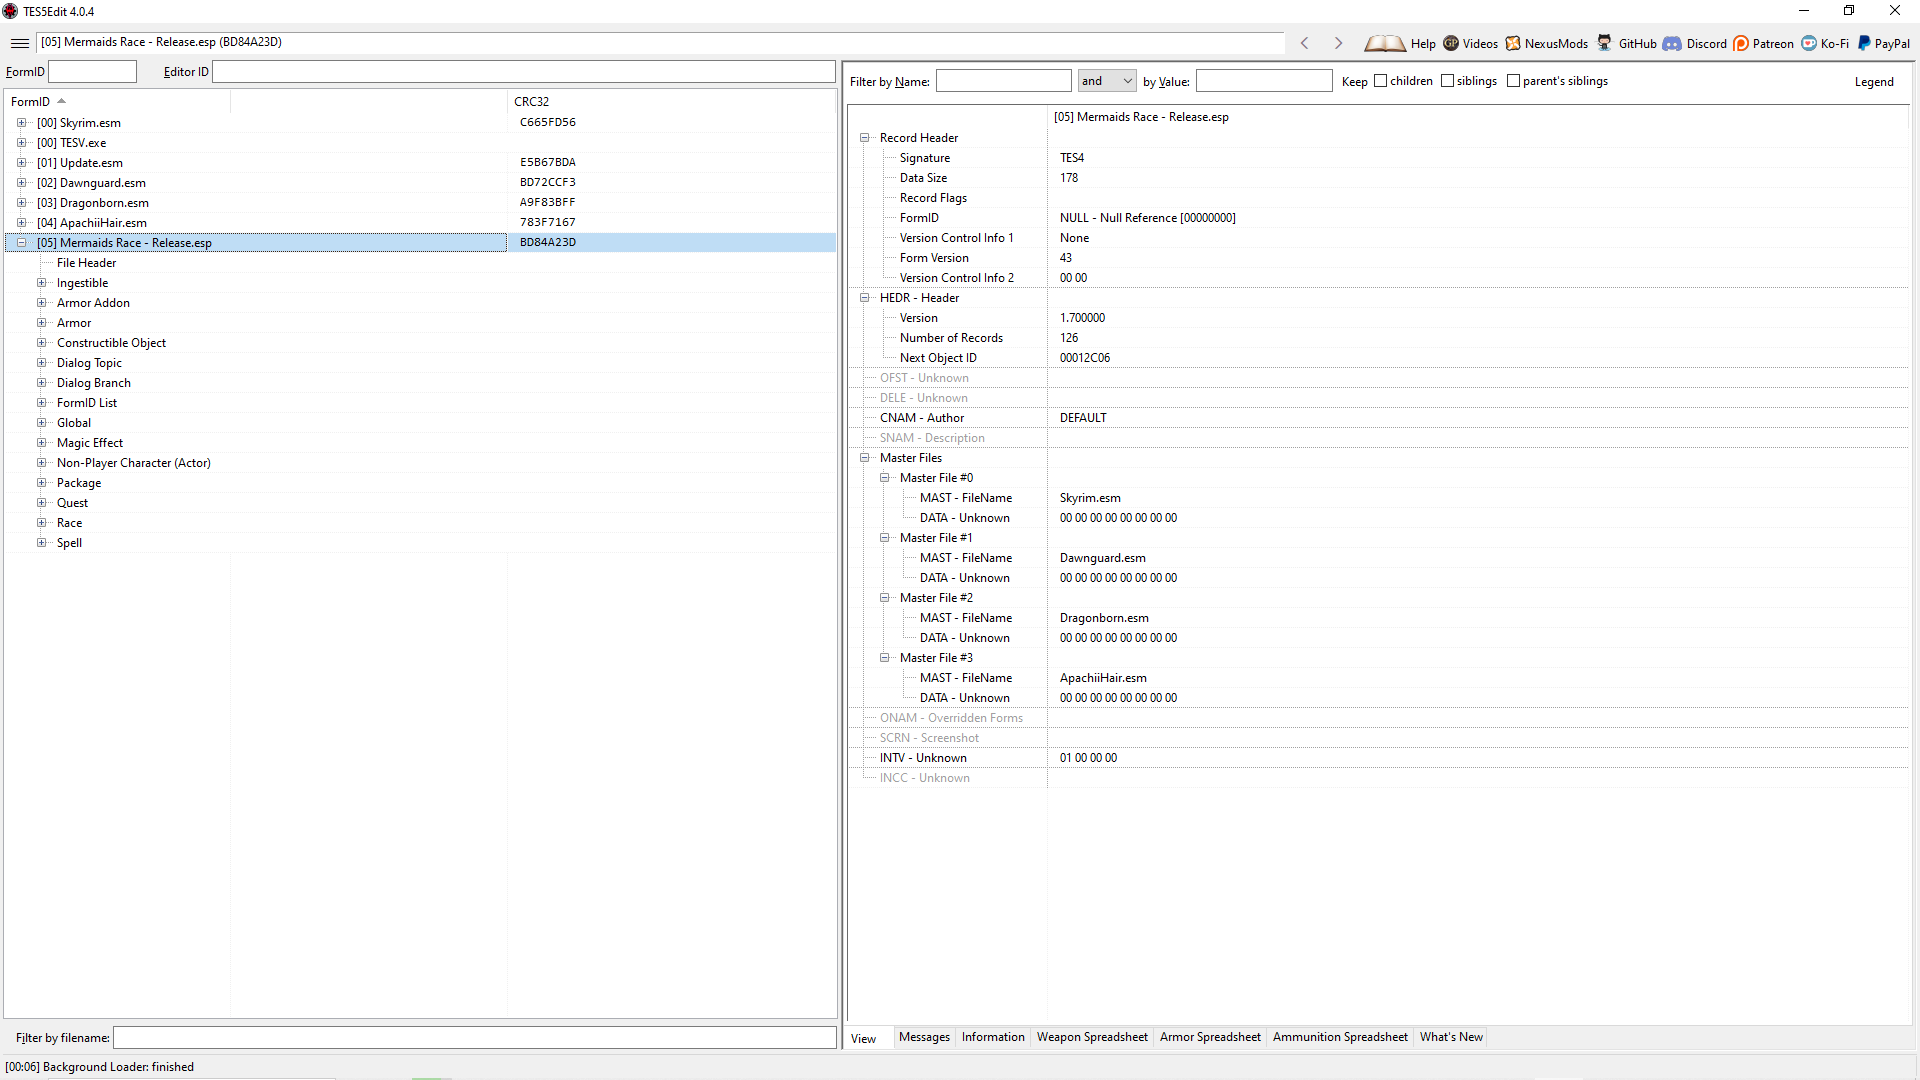Select the Next Object ID row
The image size is (1920, 1080).
[1380, 358]
